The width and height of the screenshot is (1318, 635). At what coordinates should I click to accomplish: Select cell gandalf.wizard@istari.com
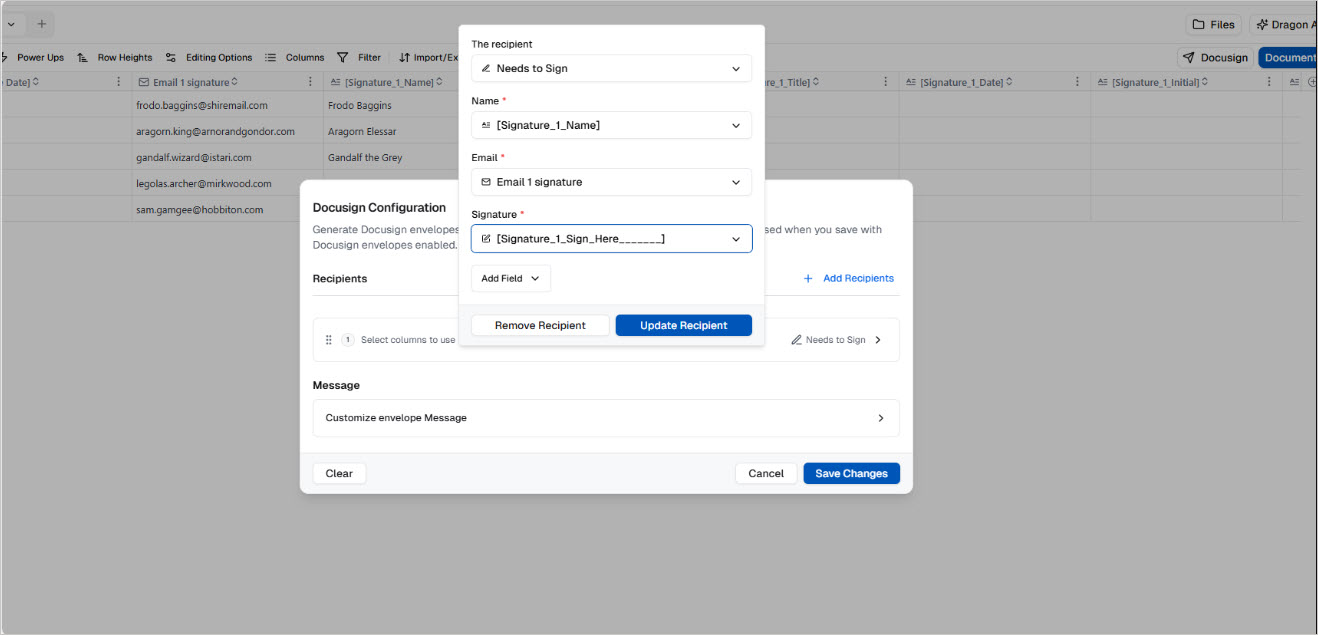tap(226, 157)
